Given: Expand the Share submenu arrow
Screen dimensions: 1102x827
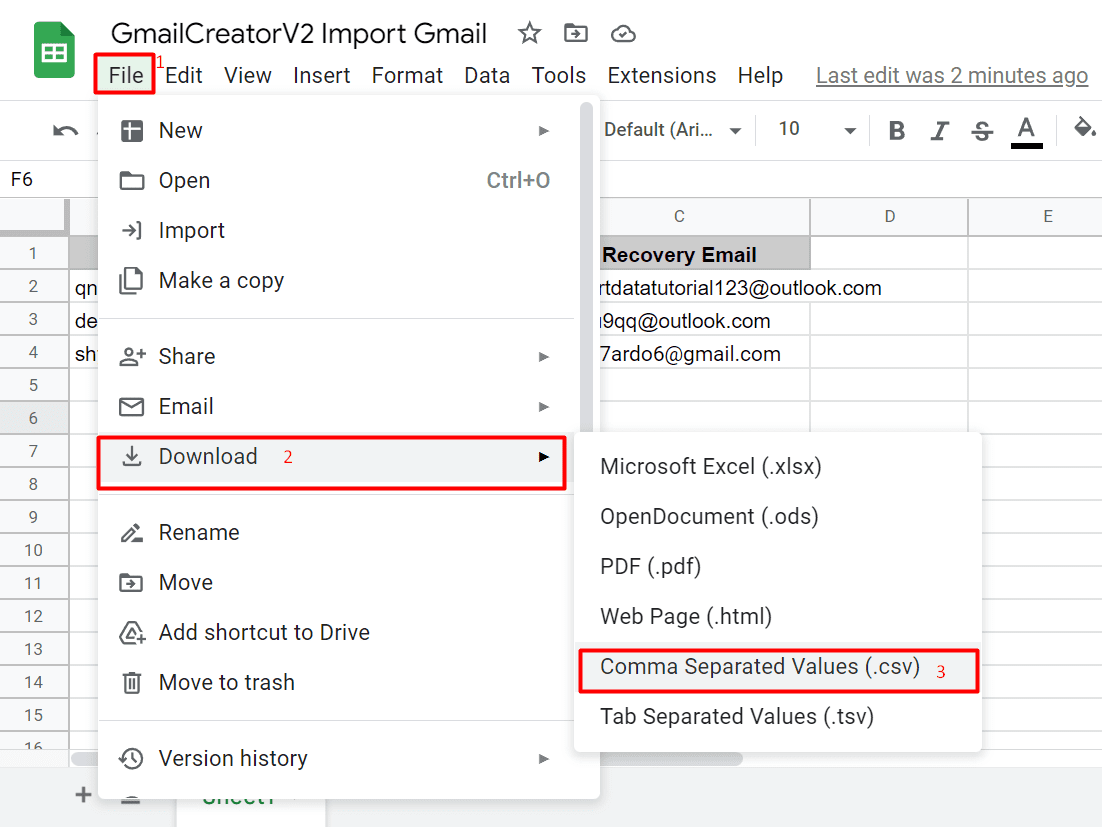Looking at the screenshot, I should [x=543, y=357].
